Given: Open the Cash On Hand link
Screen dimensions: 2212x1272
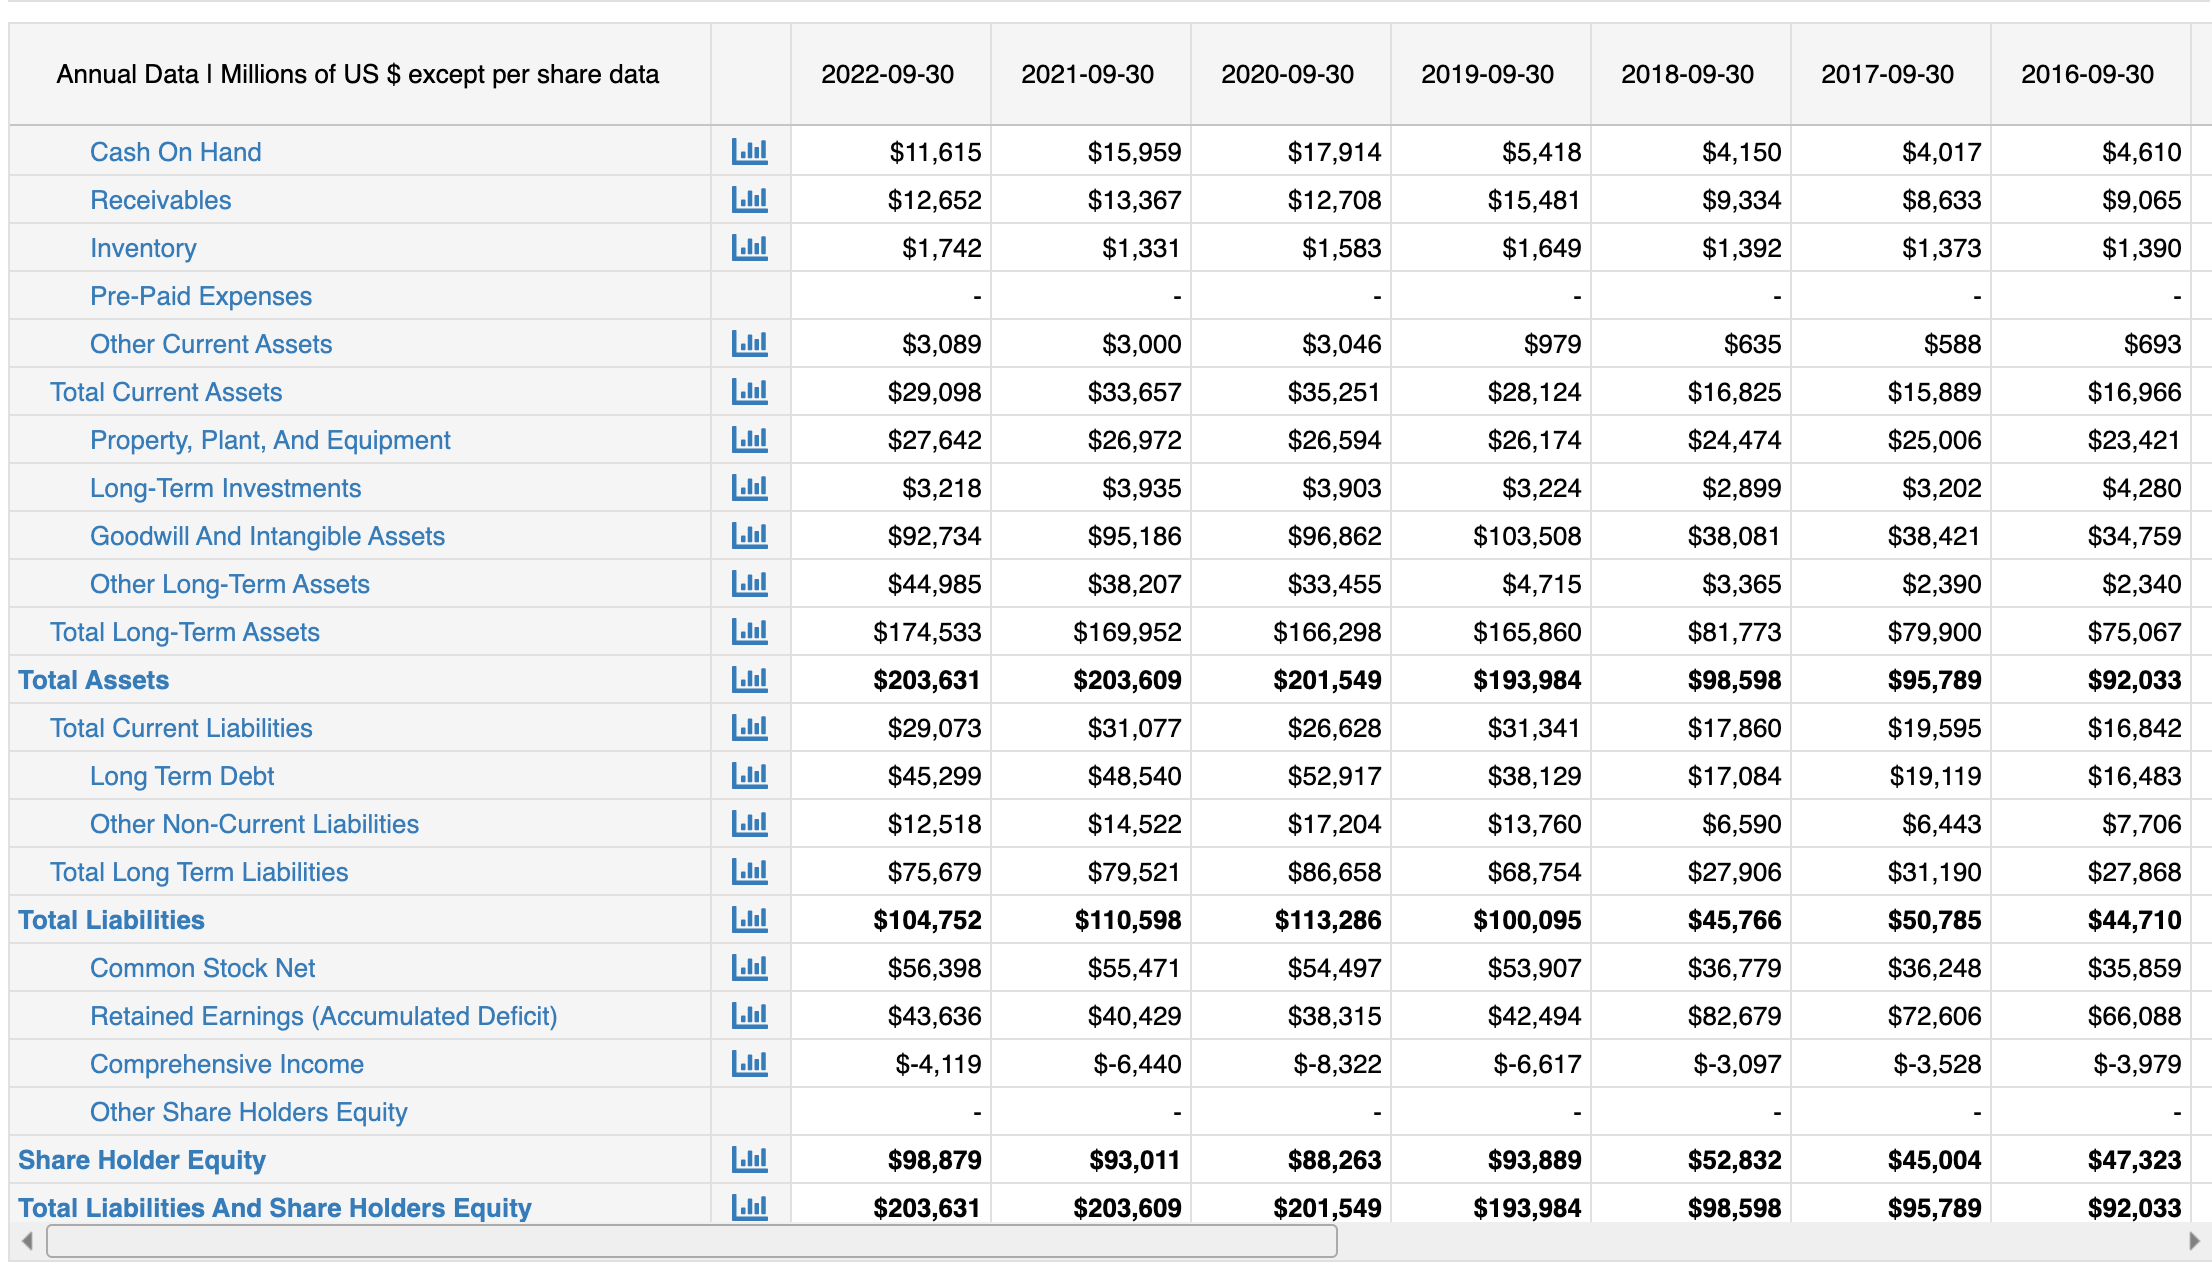Looking at the screenshot, I should coord(175,152).
